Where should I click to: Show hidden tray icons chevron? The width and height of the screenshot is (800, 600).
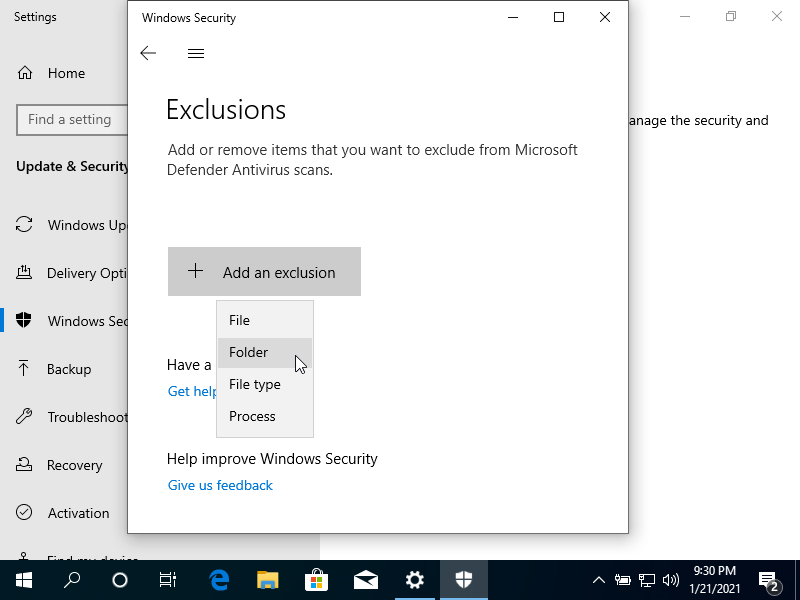coord(598,580)
